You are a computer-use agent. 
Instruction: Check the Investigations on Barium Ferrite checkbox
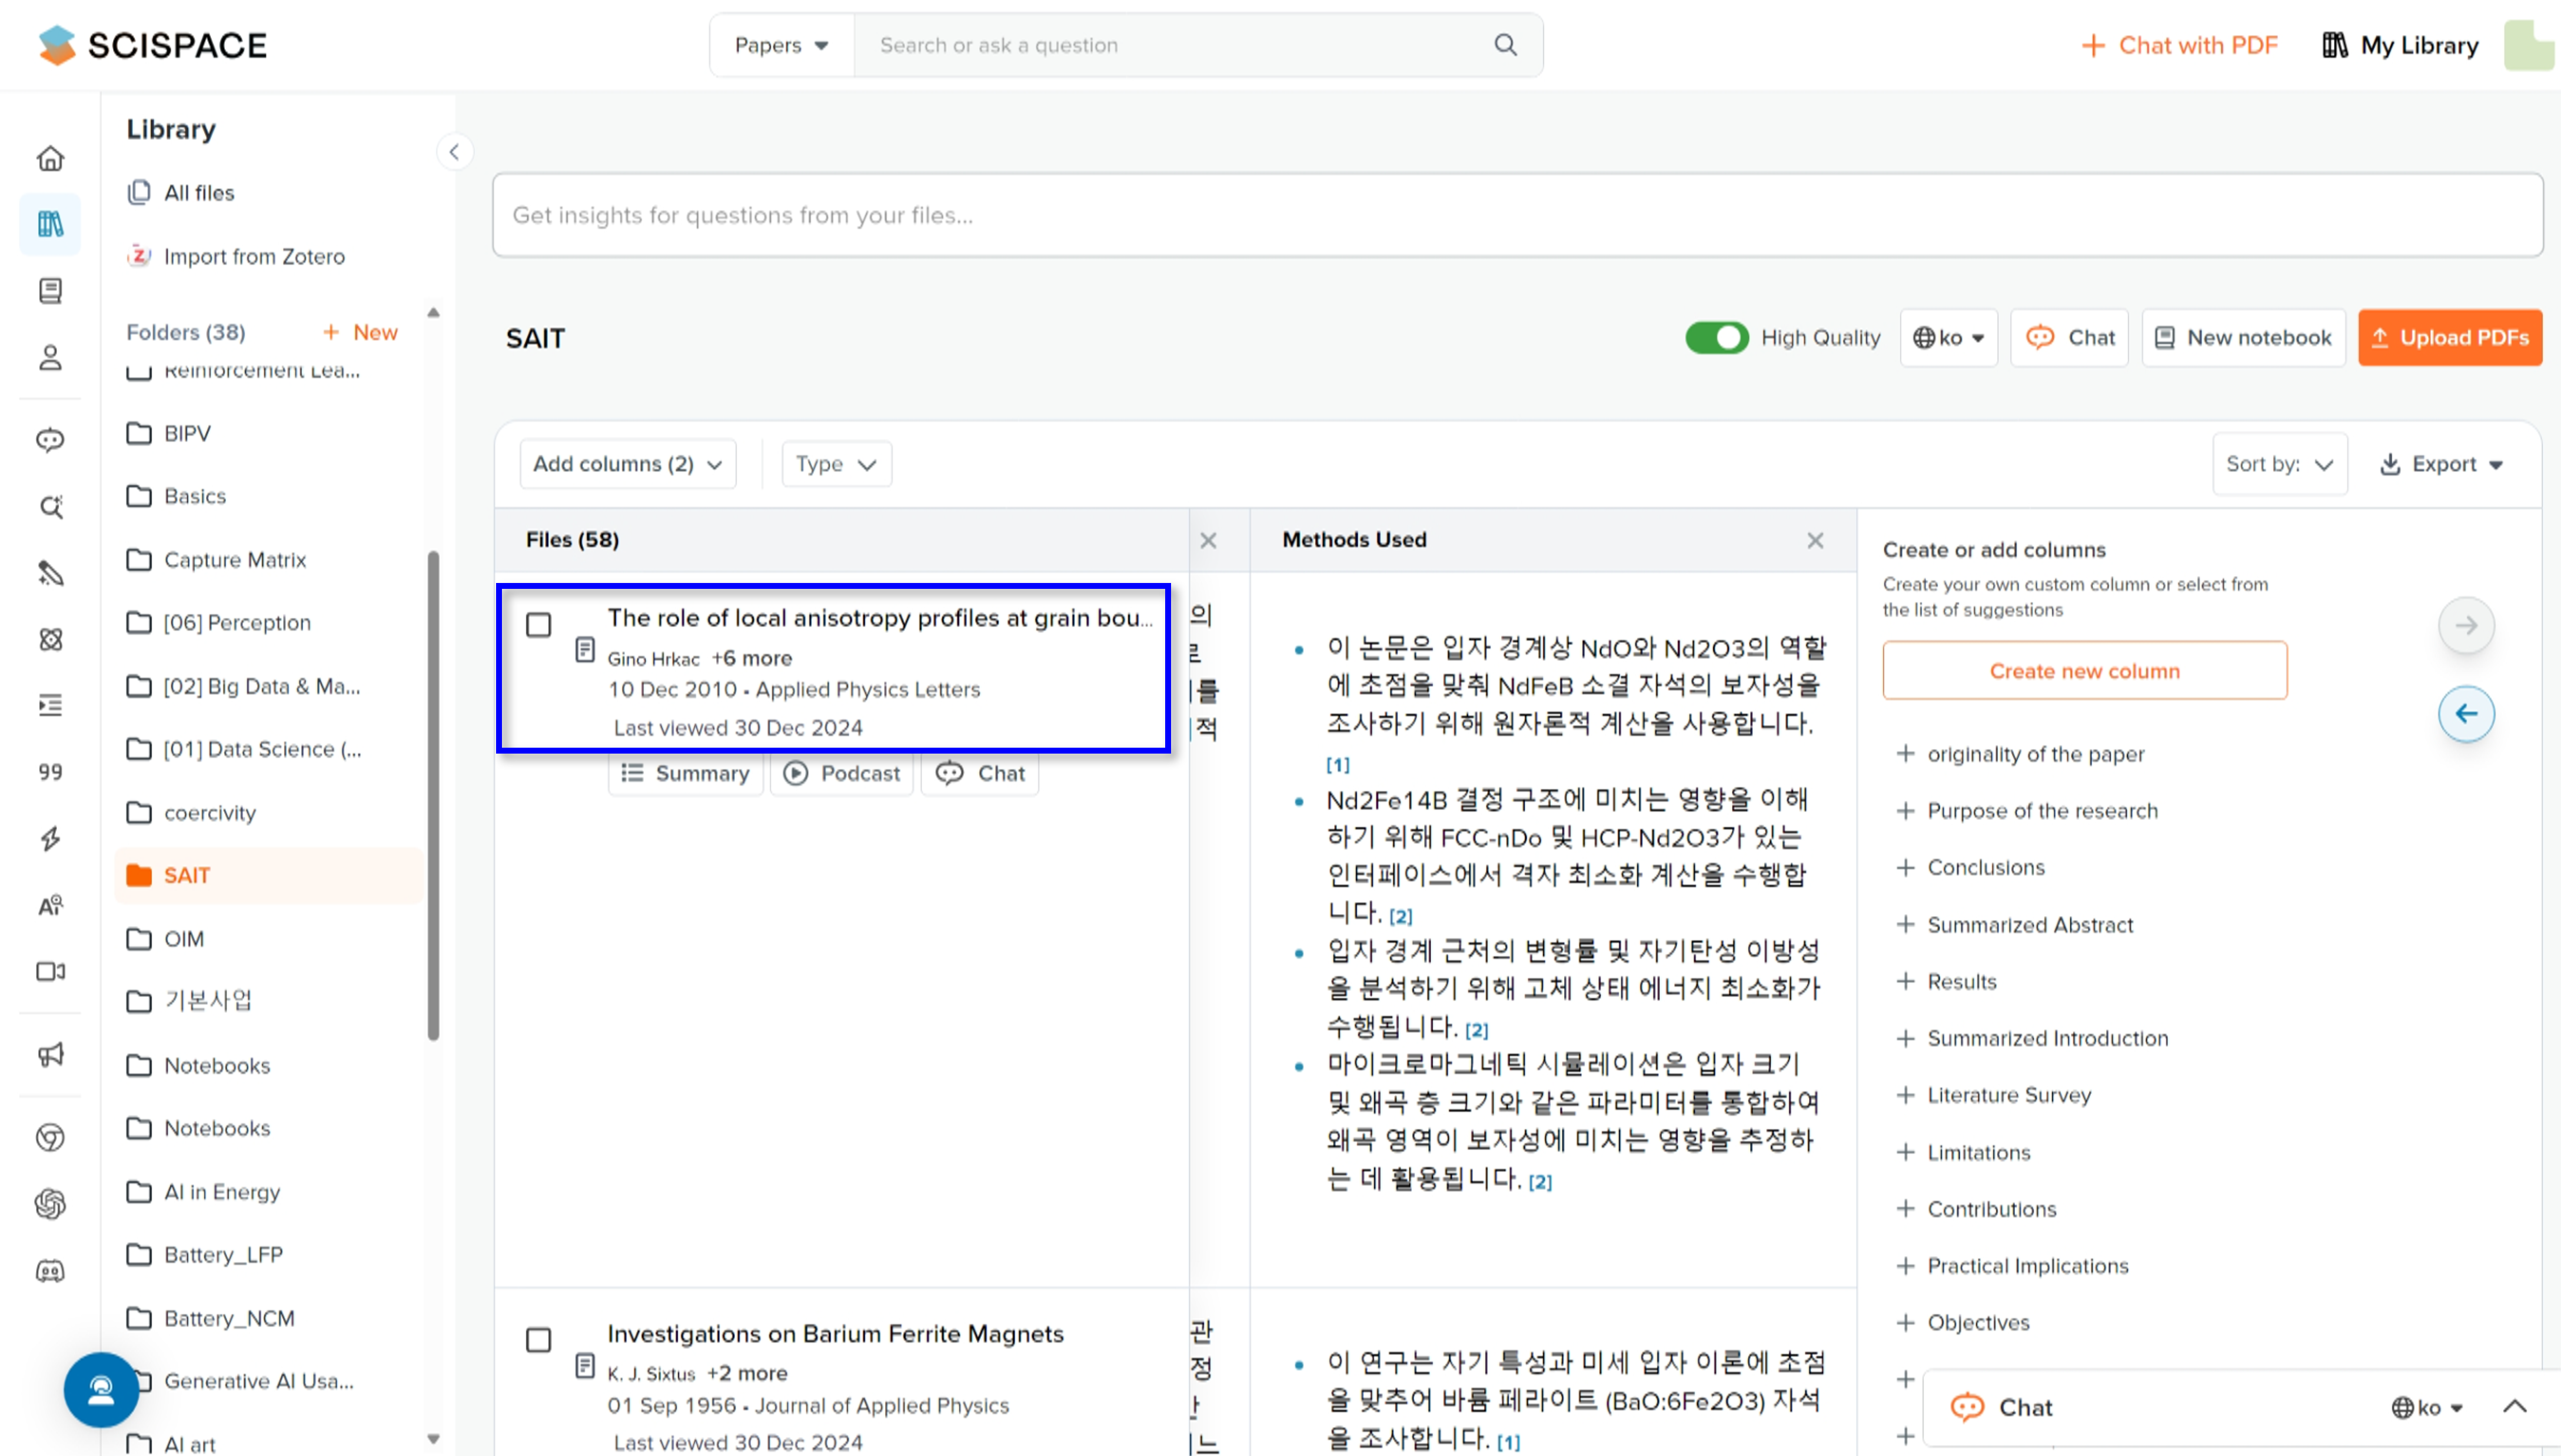[x=538, y=1340]
